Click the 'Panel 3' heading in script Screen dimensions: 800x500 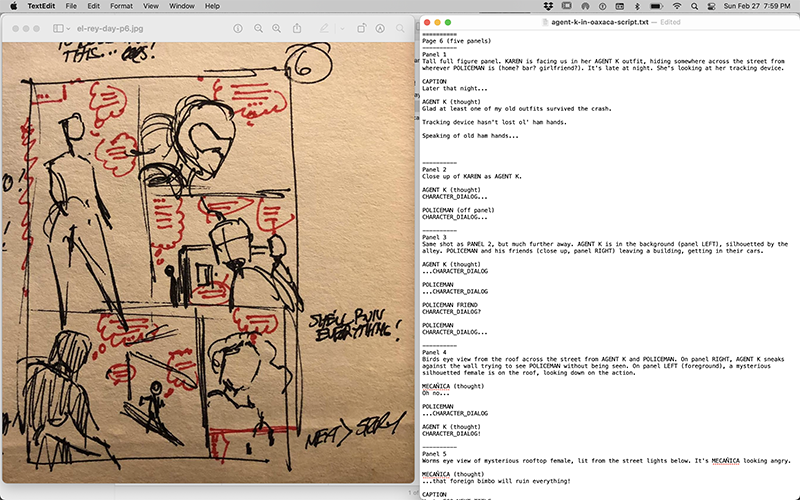coord(434,237)
